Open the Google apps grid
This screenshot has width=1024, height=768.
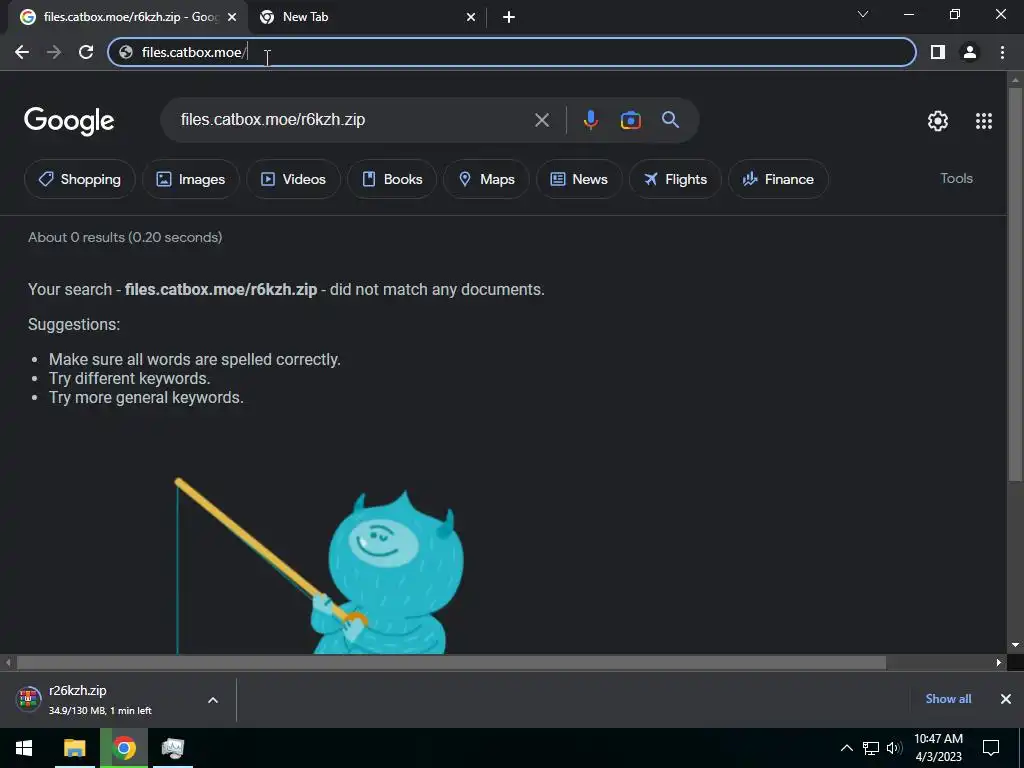point(984,121)
